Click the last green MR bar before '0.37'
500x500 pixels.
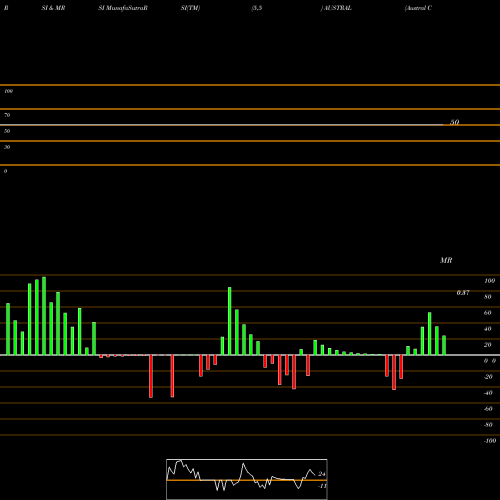click(444, 345)
